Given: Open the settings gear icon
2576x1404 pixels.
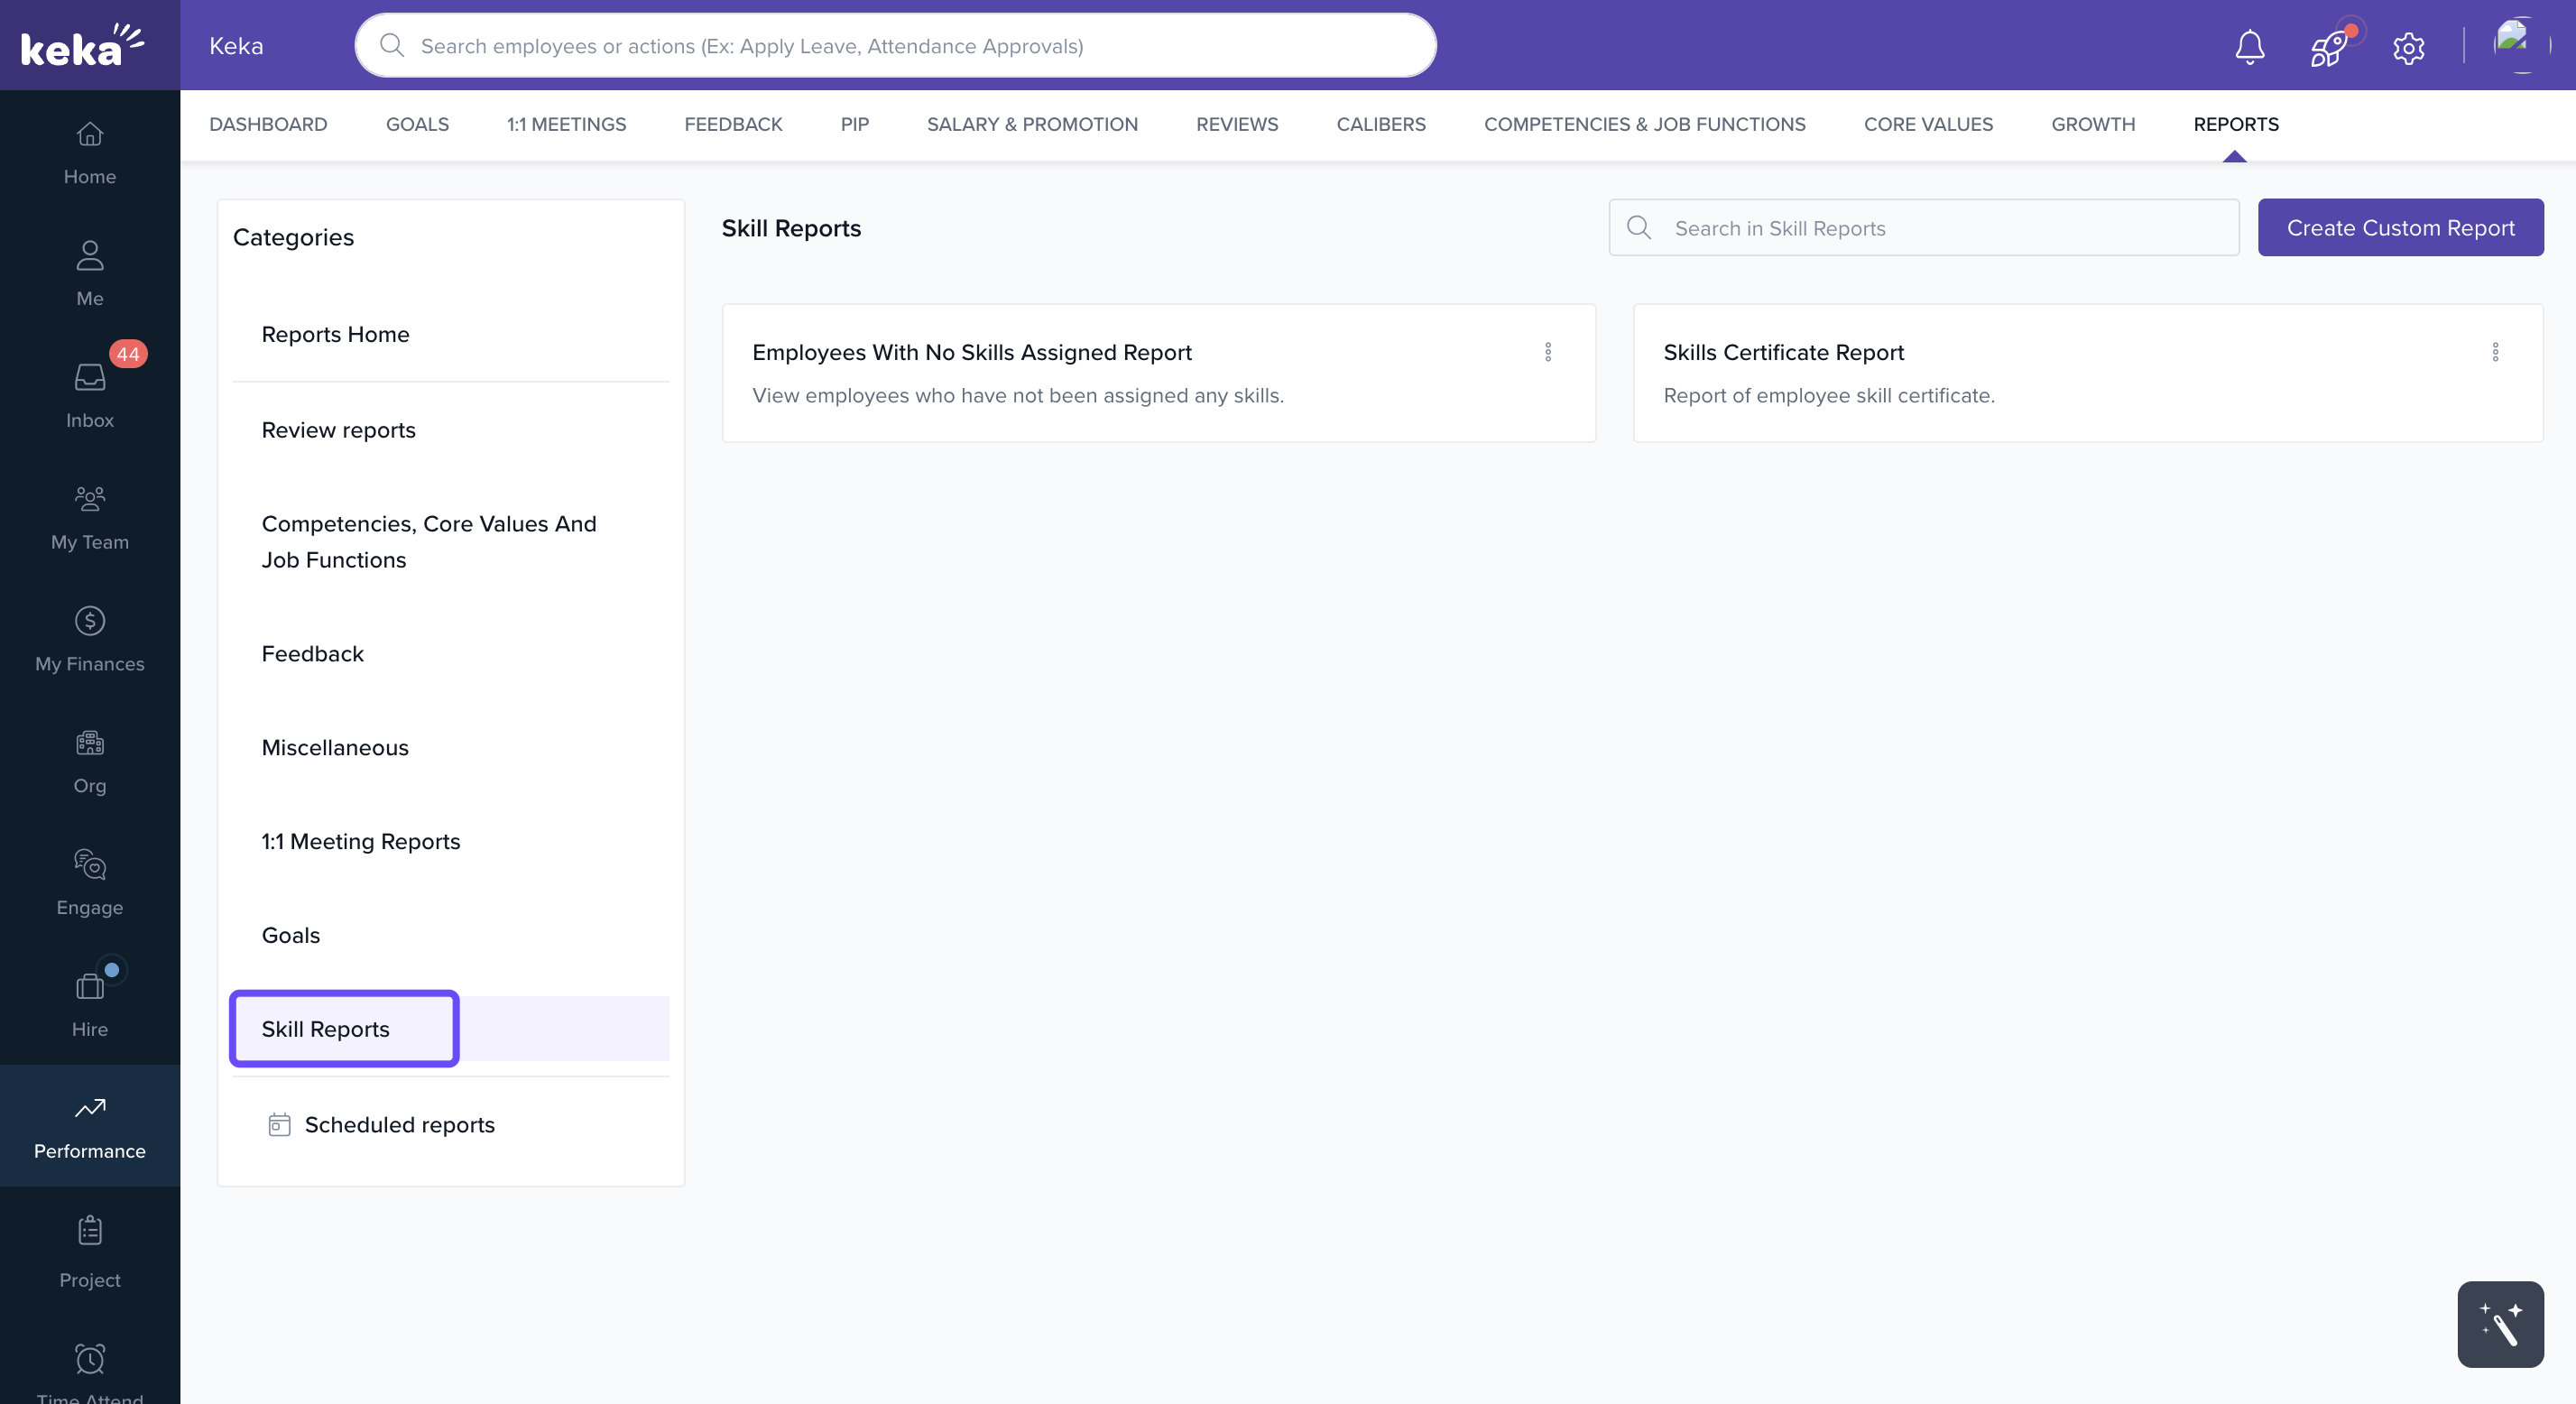Looking at the screenshot, I should (x=2408, y=47).
